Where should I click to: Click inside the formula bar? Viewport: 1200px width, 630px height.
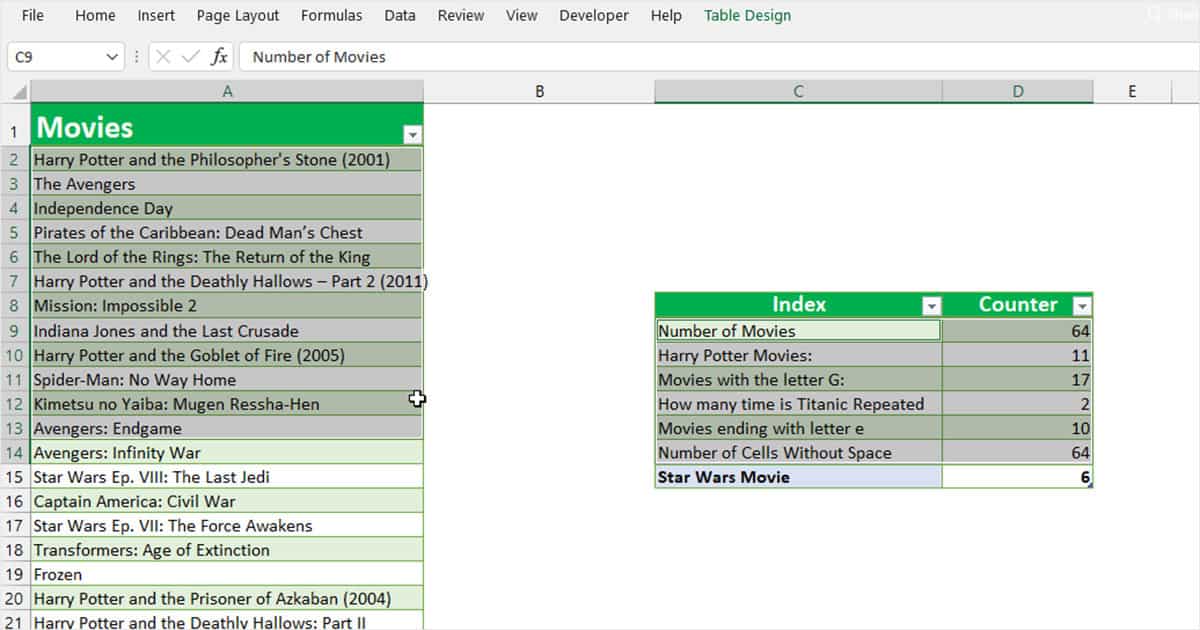[x=500, y=57]
